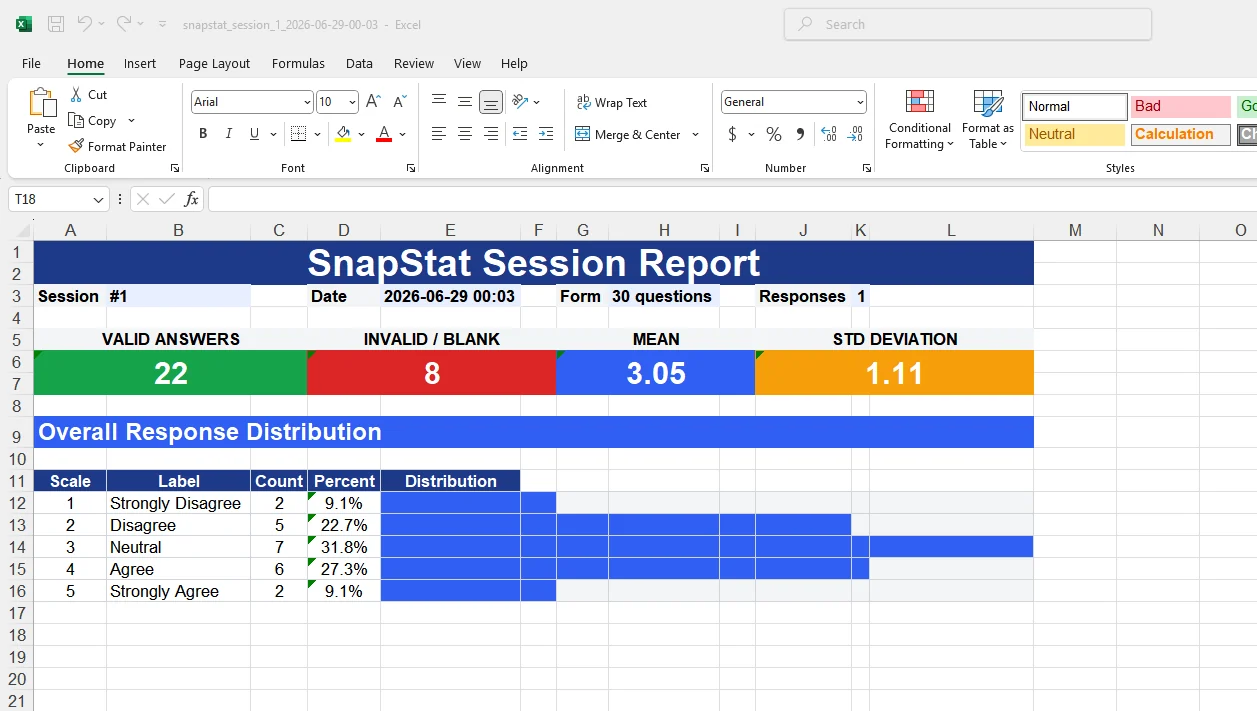Apply the Bad cell style
1257x711 pixels.
coord(1181,106)
